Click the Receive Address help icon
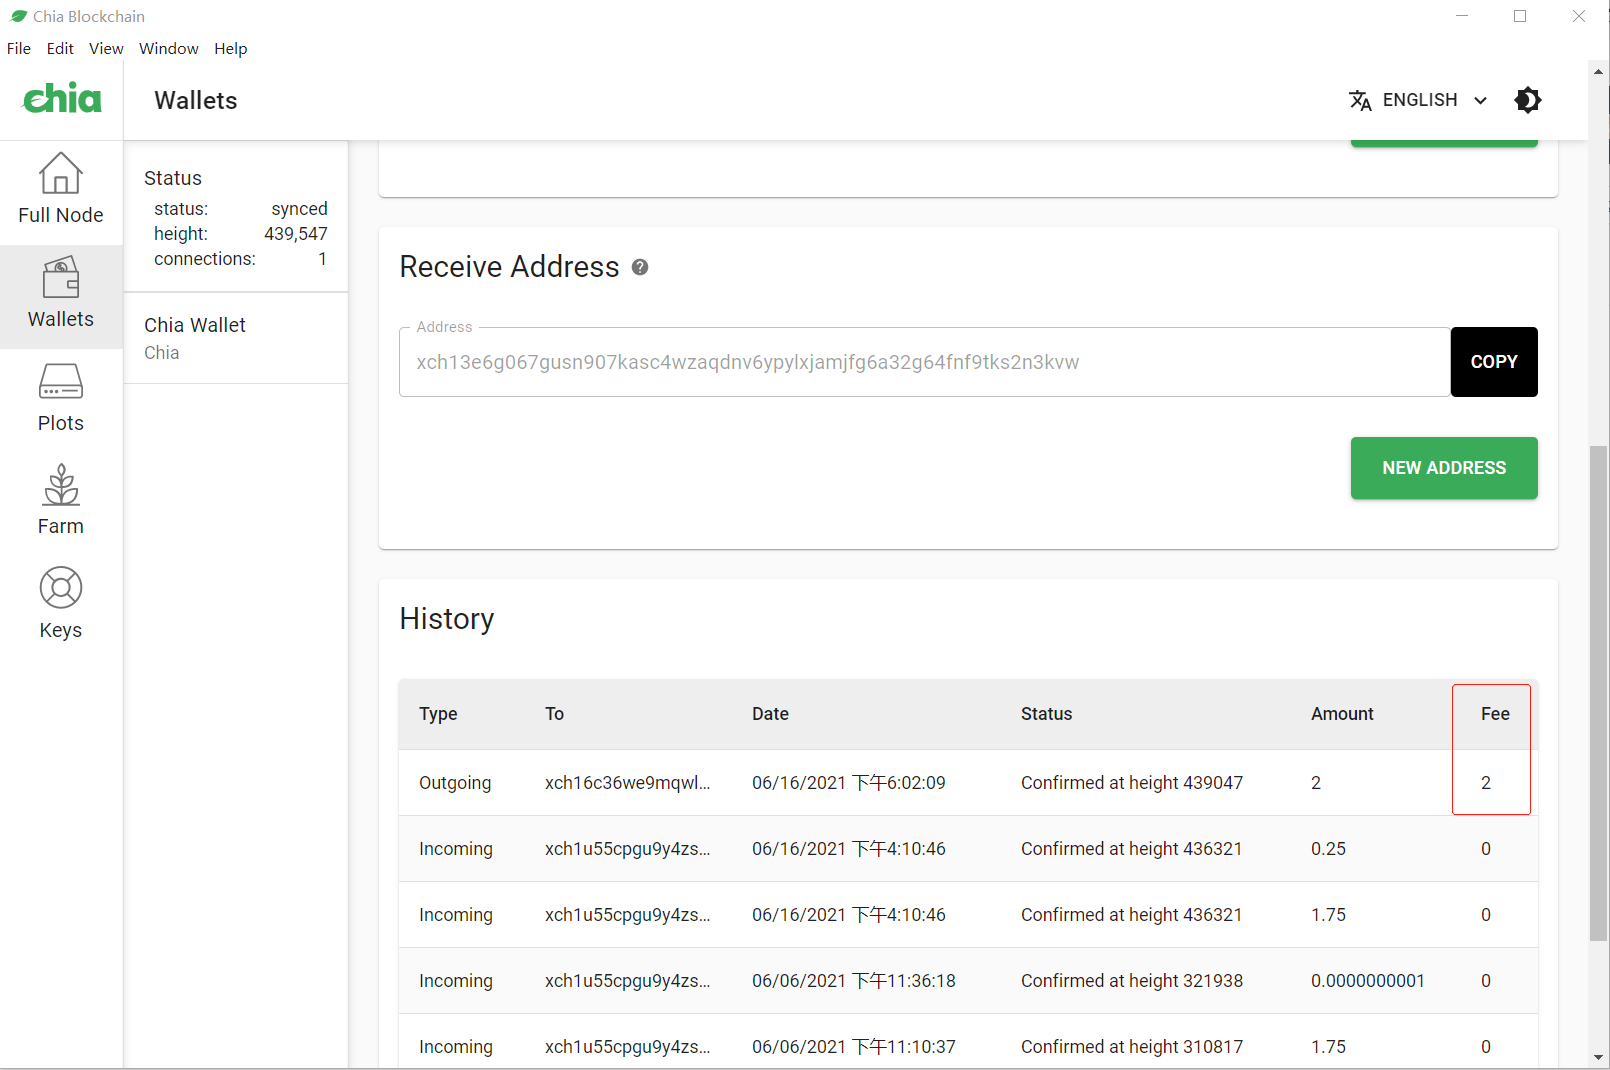1610x1070 pixels. pos(640,267)
